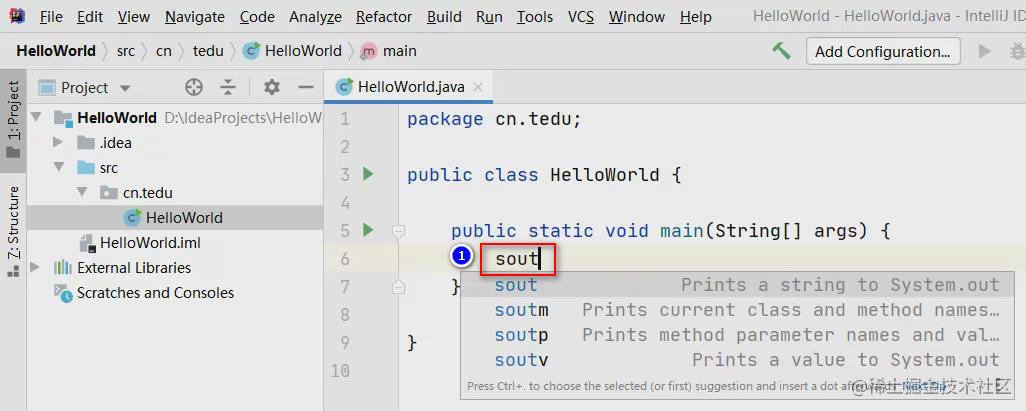Click the IntelliJ IDEA app logo
The height and width of the screenshot is (411, 1026).
pos(16,16)
